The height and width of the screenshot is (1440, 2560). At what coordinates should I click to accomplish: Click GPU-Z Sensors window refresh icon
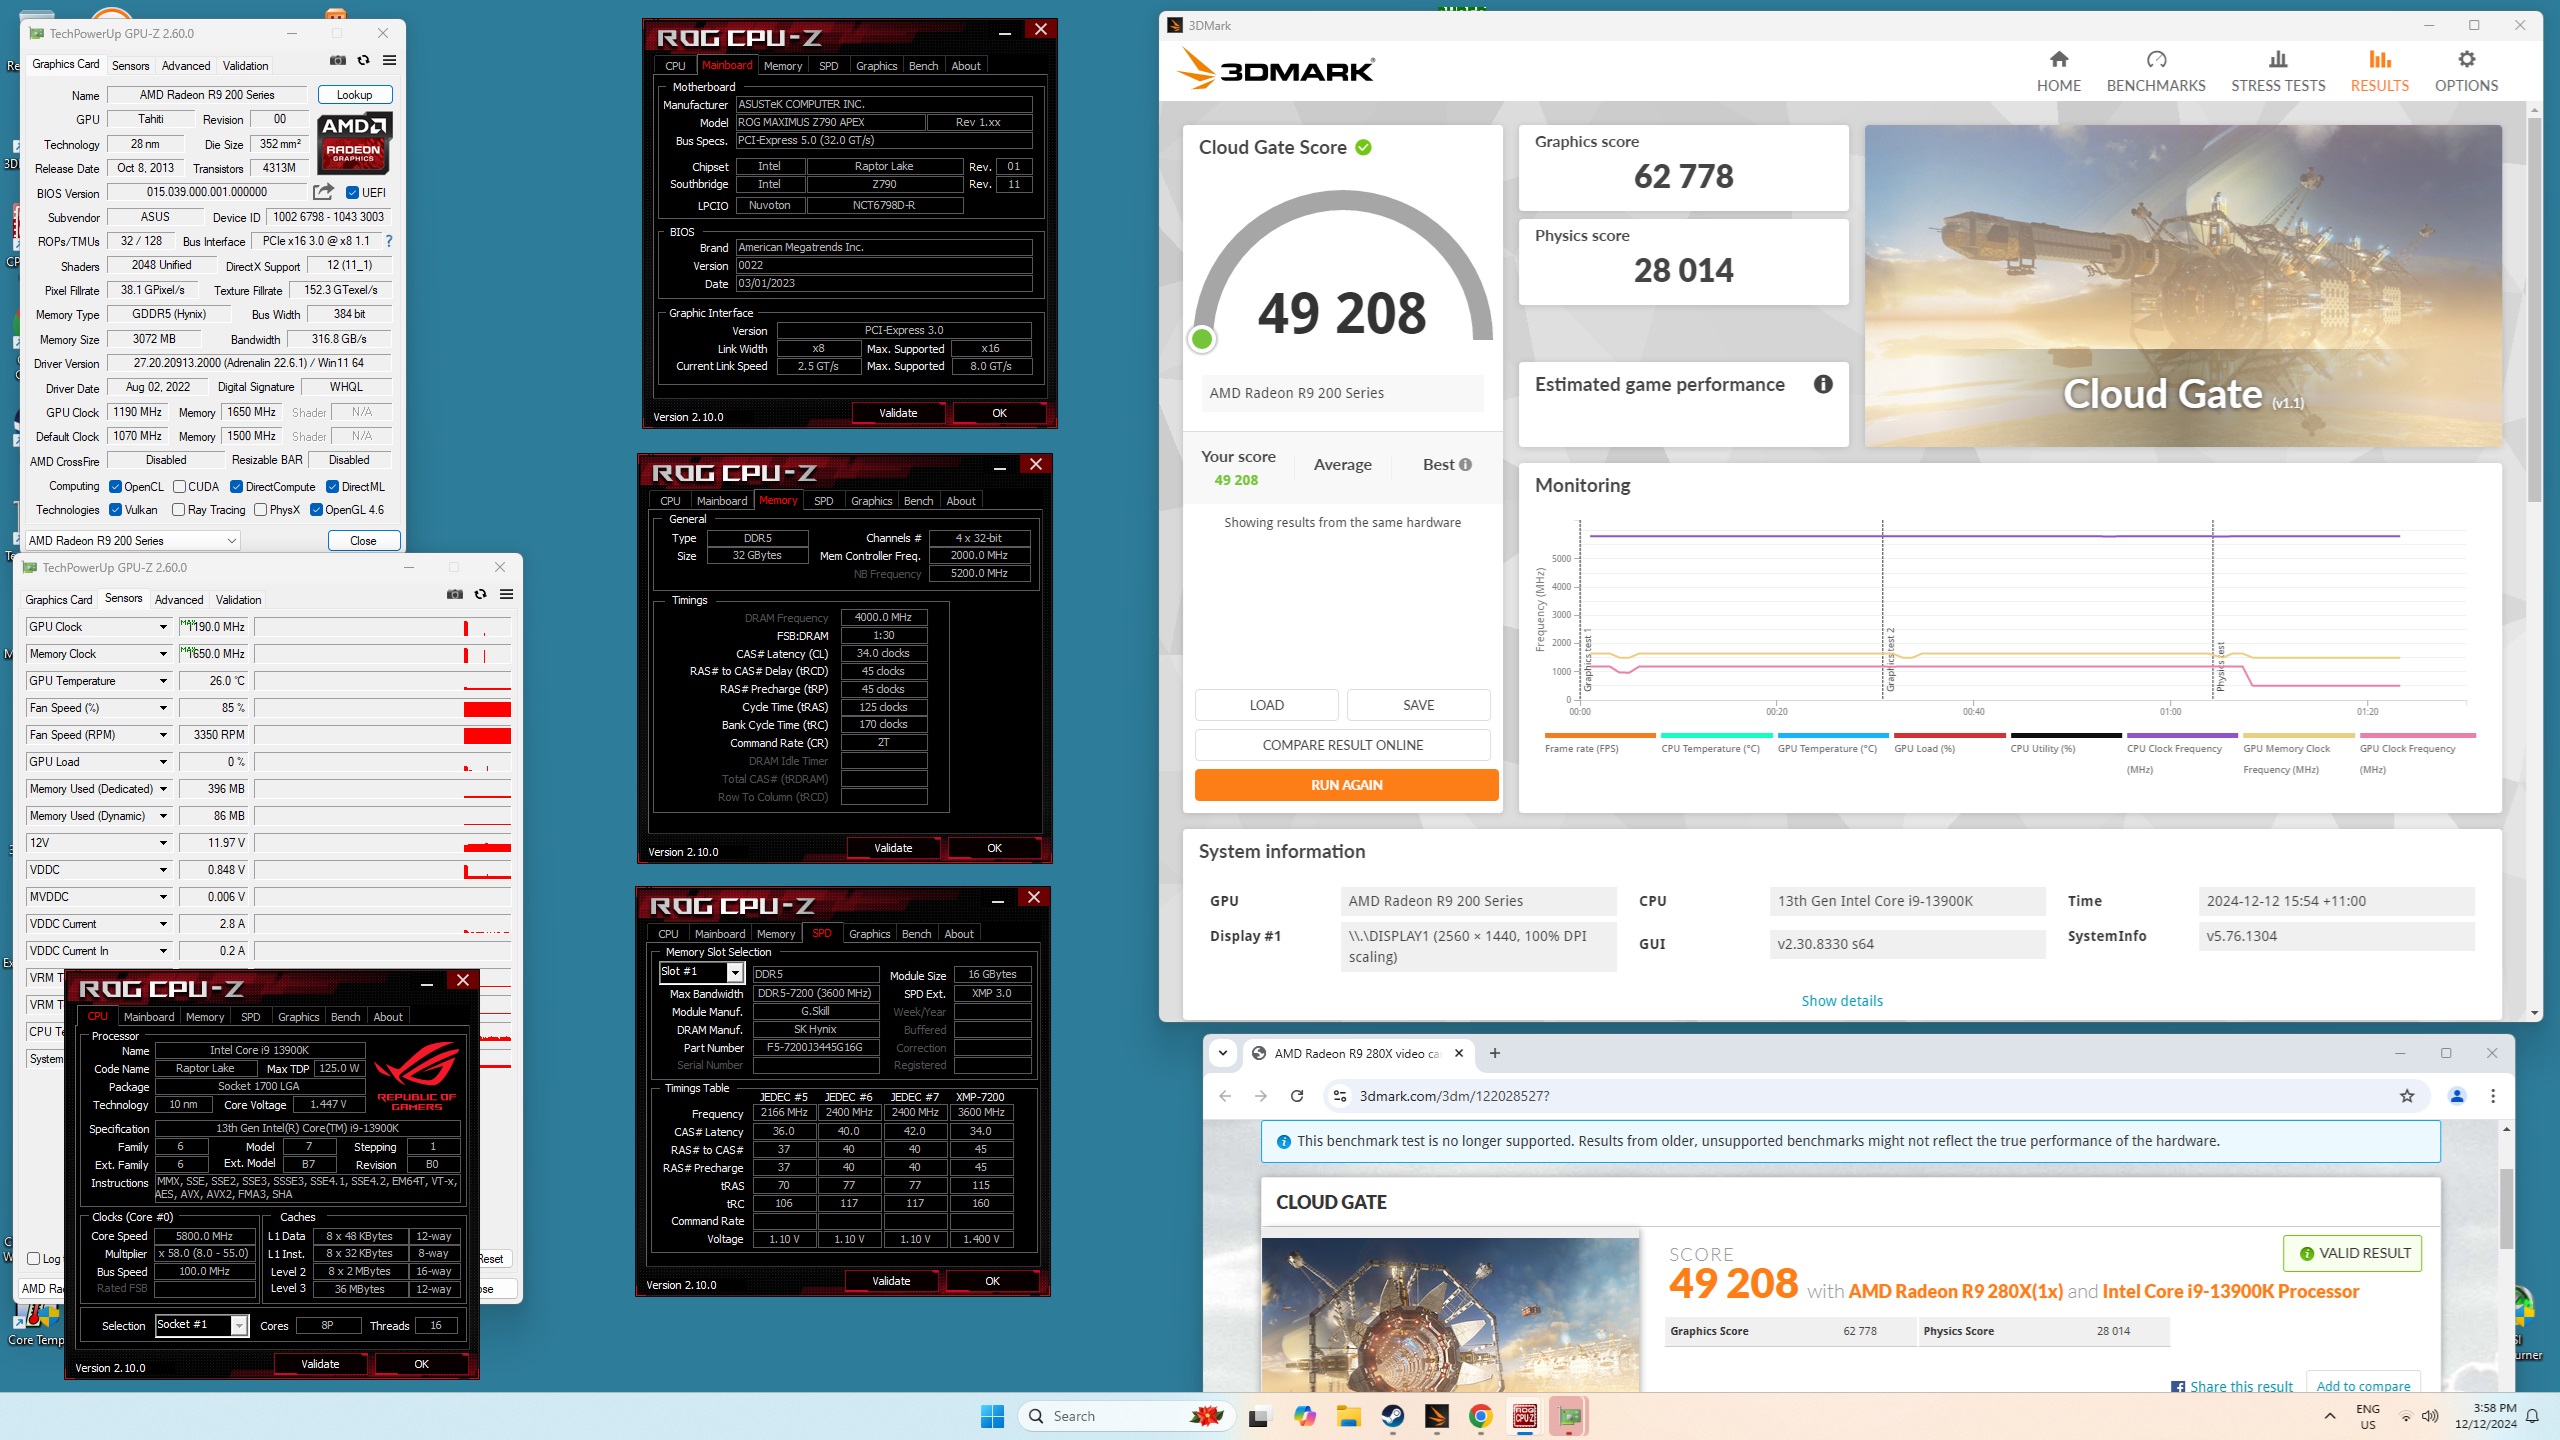point(481,594)
